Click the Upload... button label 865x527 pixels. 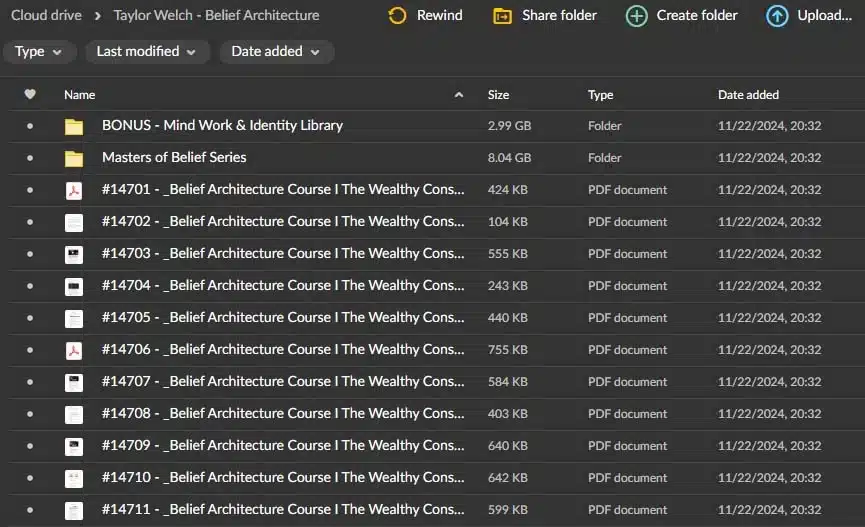(x=825, y=15)
